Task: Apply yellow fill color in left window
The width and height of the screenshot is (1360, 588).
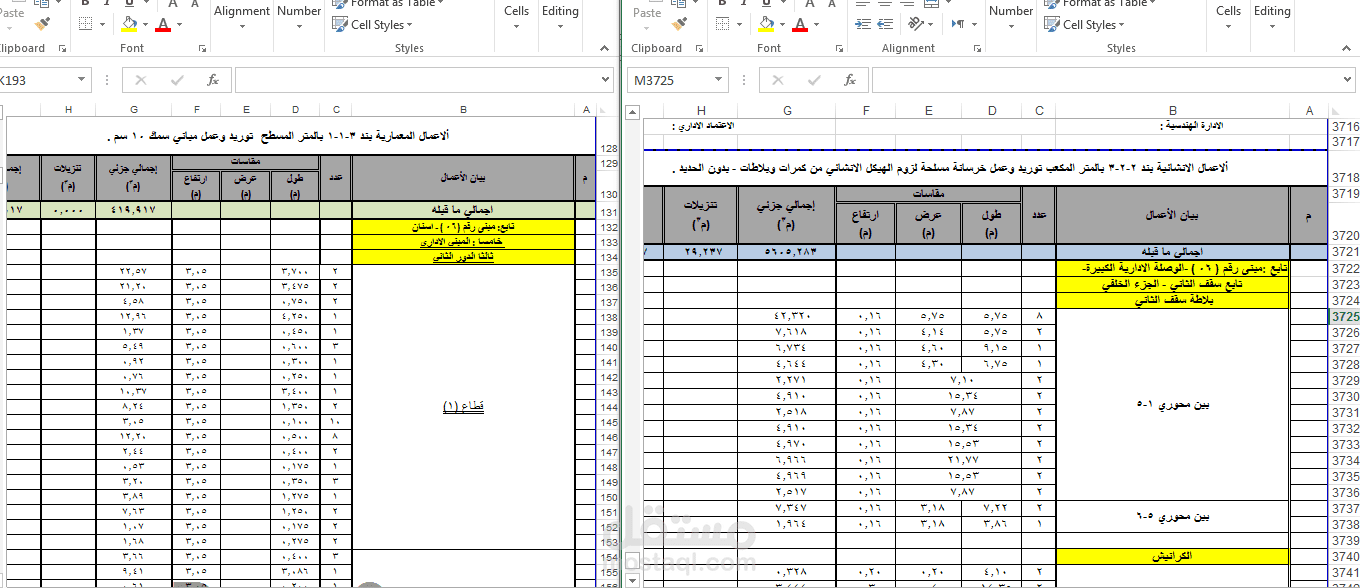Action: (128, 23)
